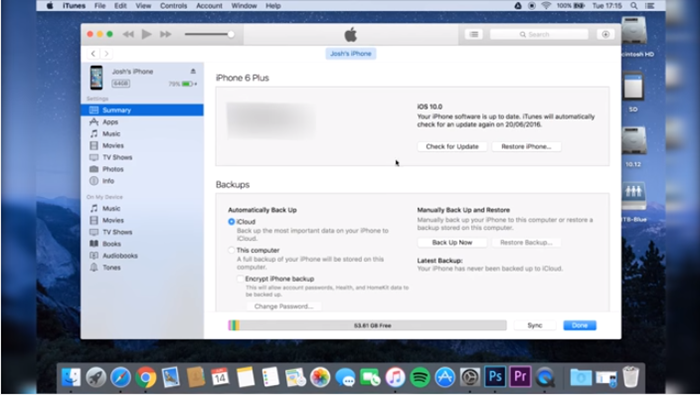The image size is (700, 395).
Task: Skip to the previous track
Action: 128,34
